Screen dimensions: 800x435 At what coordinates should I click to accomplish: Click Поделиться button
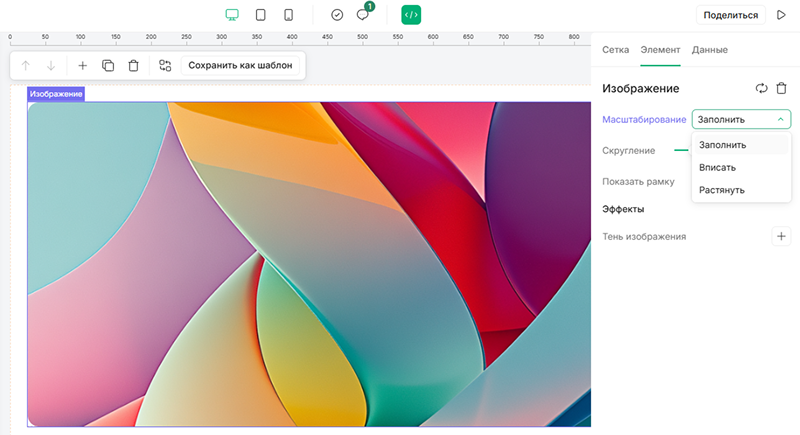730,15
